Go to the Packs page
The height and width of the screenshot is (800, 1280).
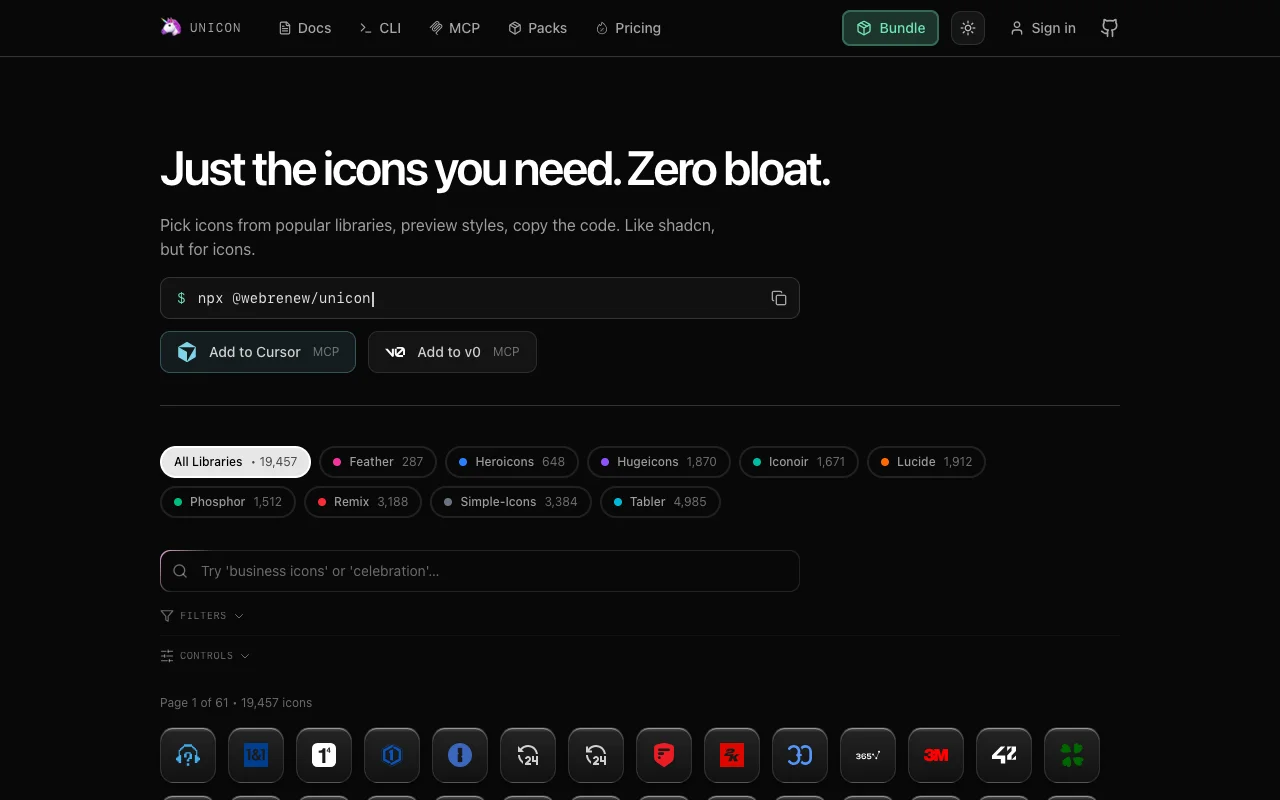pos(537,28)
